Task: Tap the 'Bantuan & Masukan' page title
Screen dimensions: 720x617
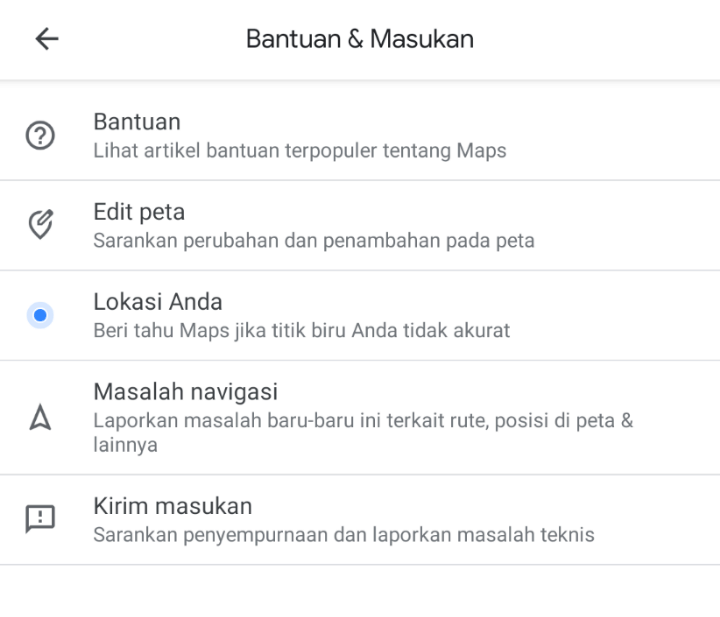Action: pos(360,39)
